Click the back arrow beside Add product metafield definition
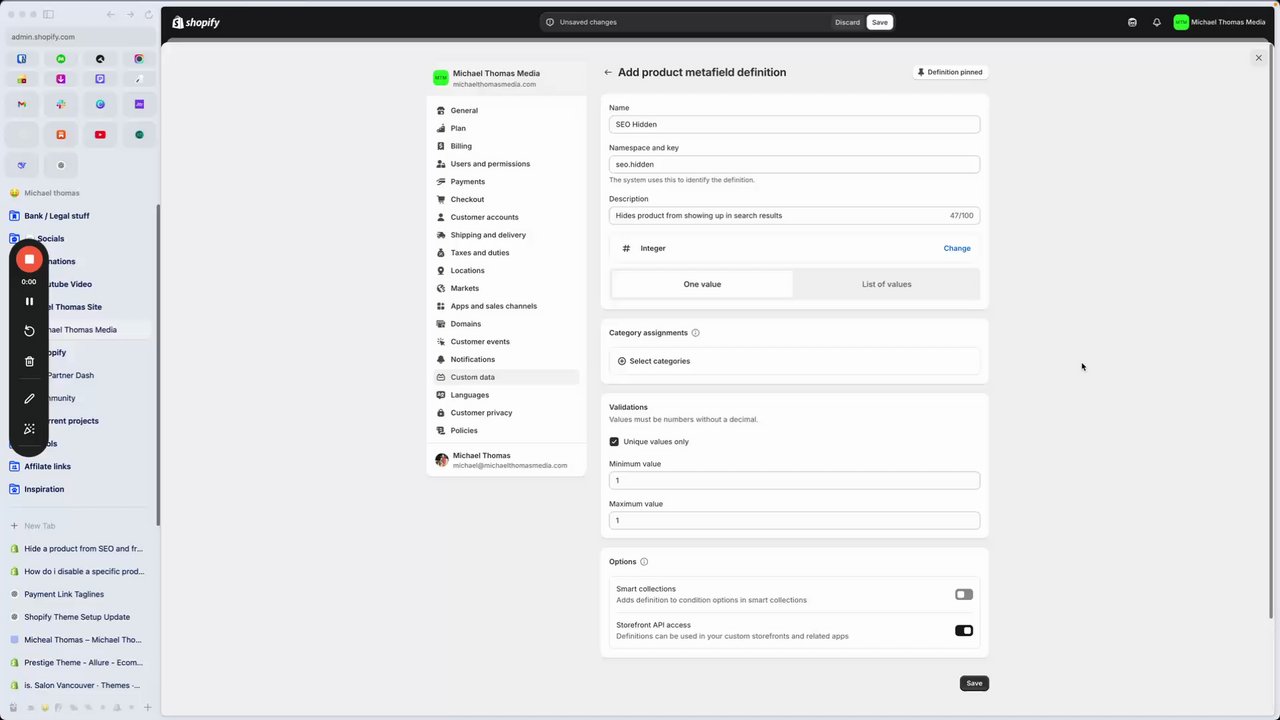 [x=608, y=72]
